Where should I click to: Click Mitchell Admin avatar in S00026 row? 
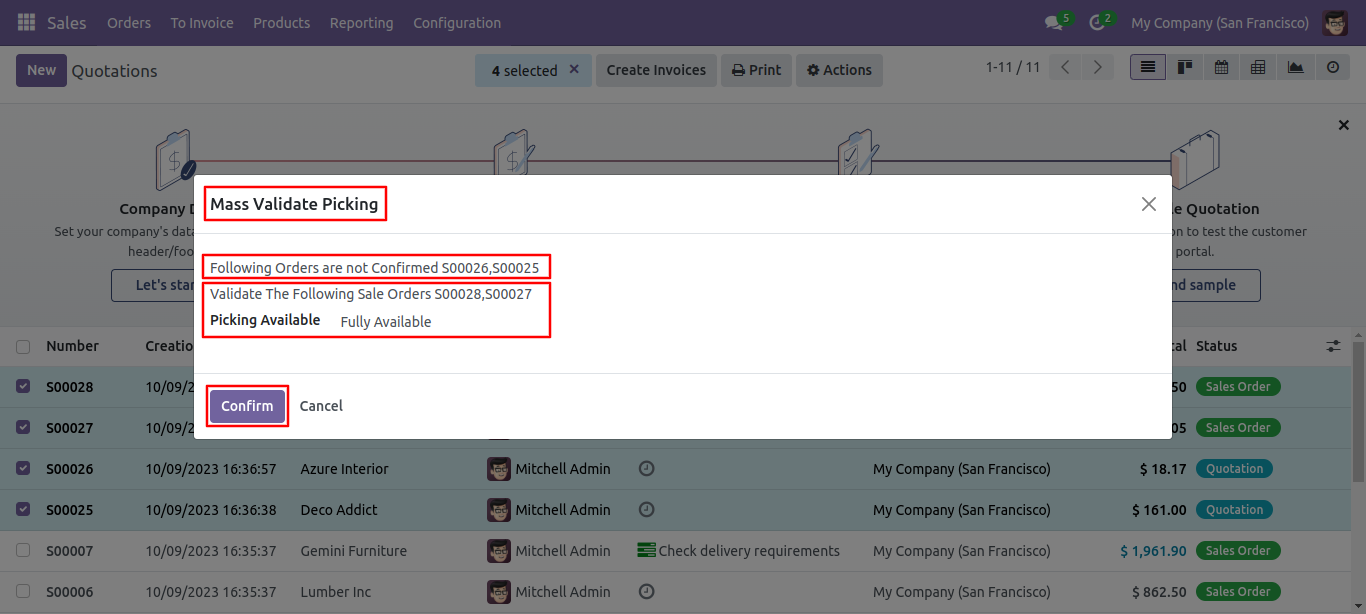[499, 468]
